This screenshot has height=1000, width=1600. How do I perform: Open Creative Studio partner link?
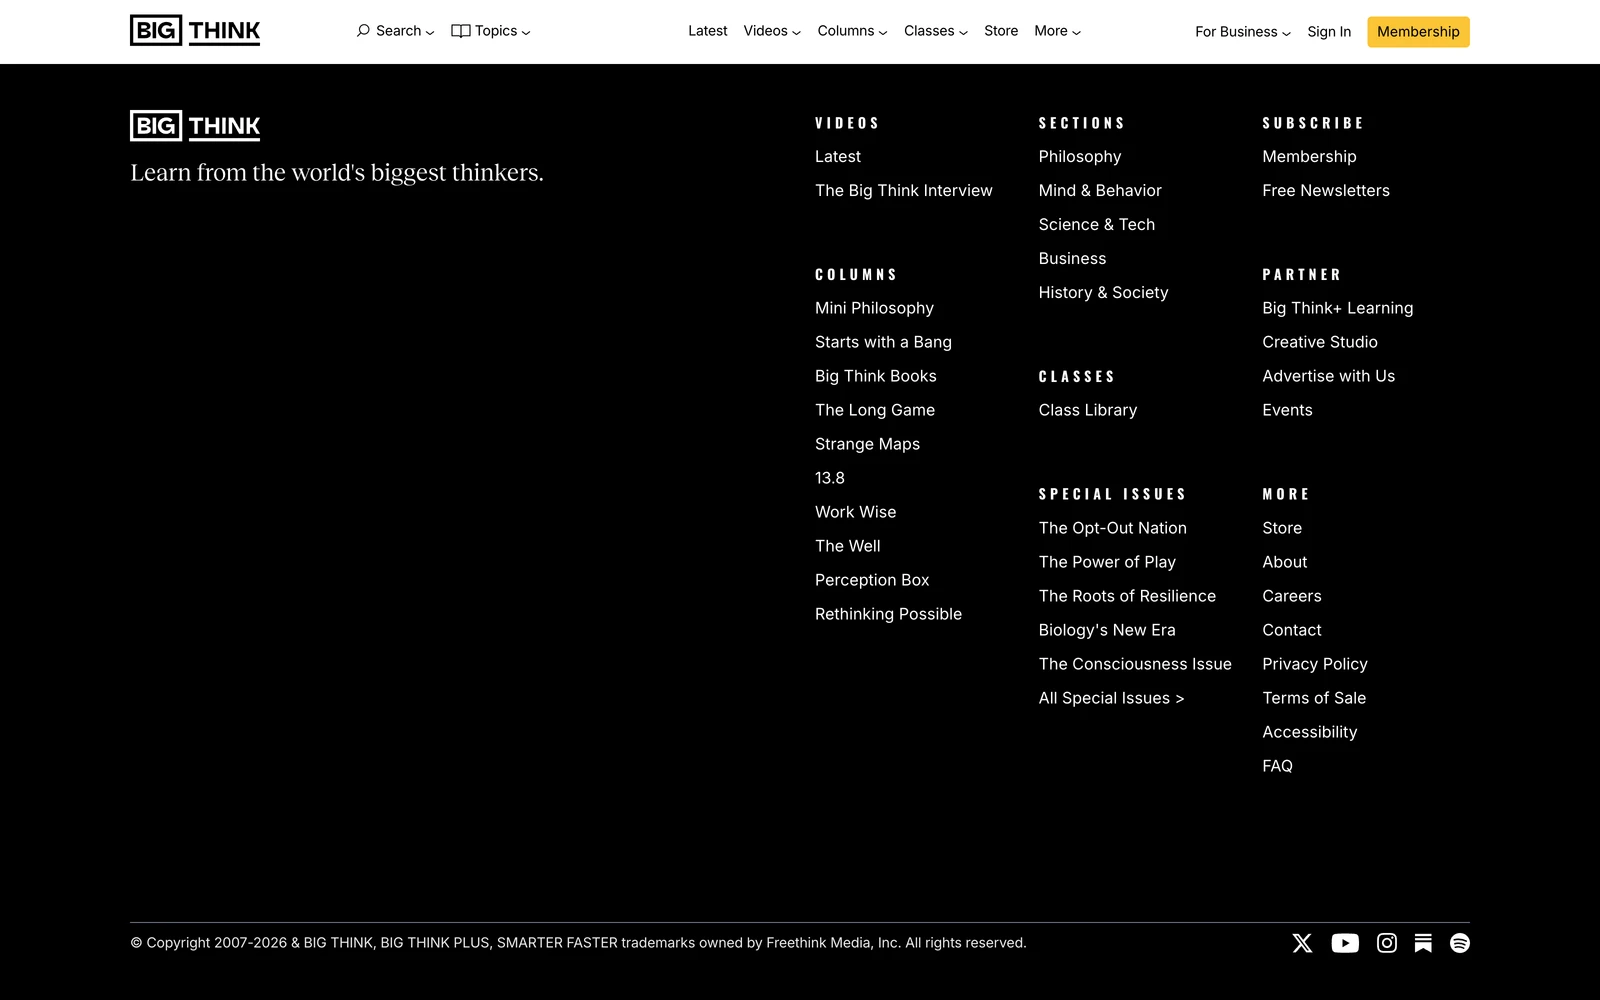(1320, 343)
